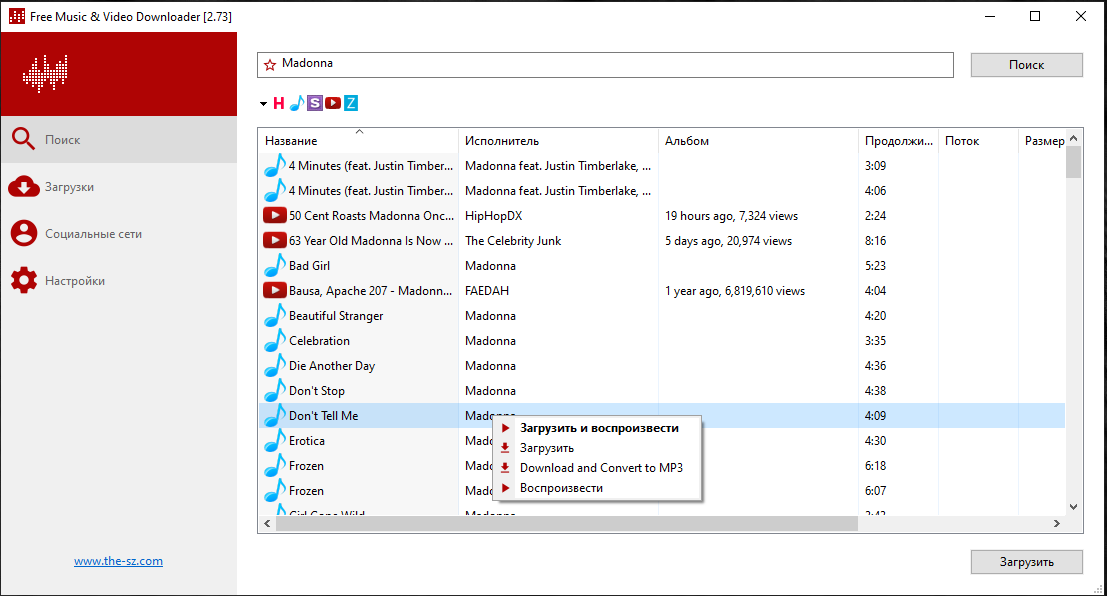Click the YouTube icon beside Bausa, Apache 207
The image size is (1107, 596).
coord(275,290)
